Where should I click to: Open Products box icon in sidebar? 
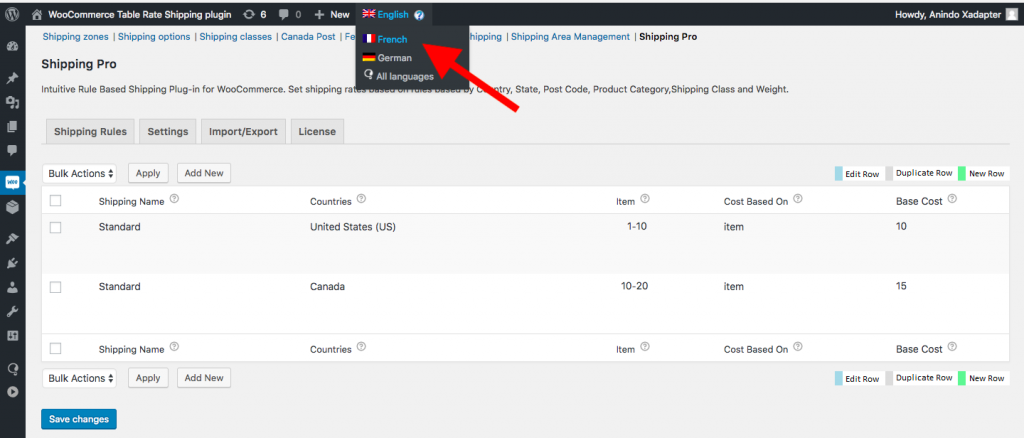(x=12, y=207)
